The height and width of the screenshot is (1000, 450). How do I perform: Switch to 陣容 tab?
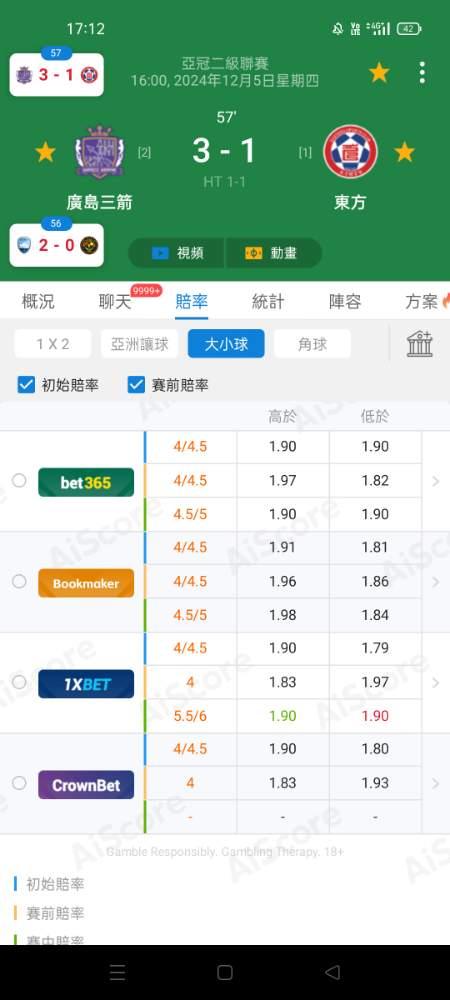345,302
